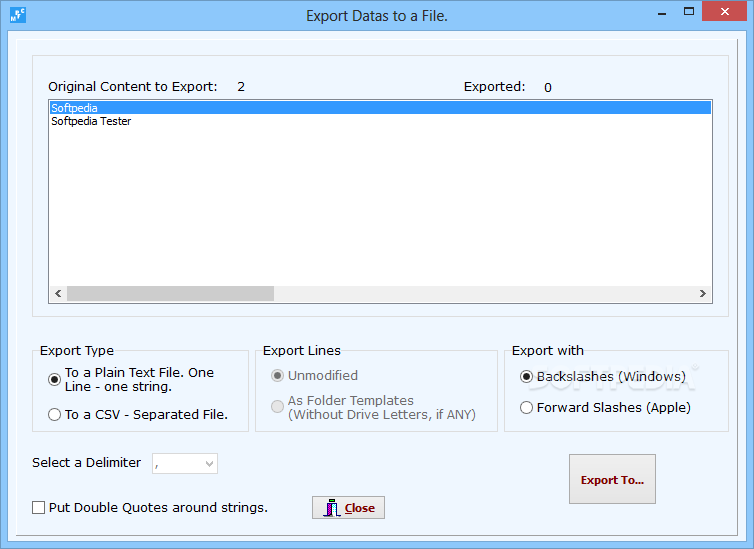This screenshot has width=754, height=549.
Task: Click the 'Original Content to Export:' label
Action: [x=133, y=87]
